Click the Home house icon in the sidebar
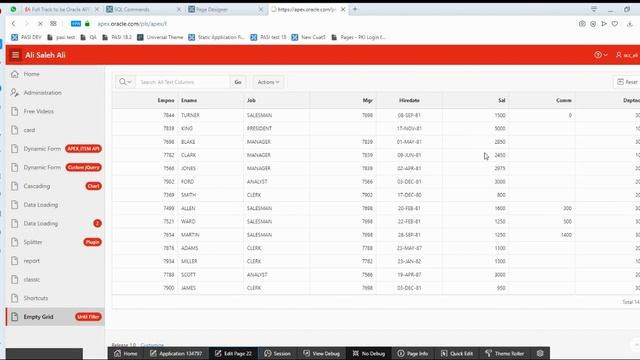This screenshot has height=360, width=640. tap(15, 74)
